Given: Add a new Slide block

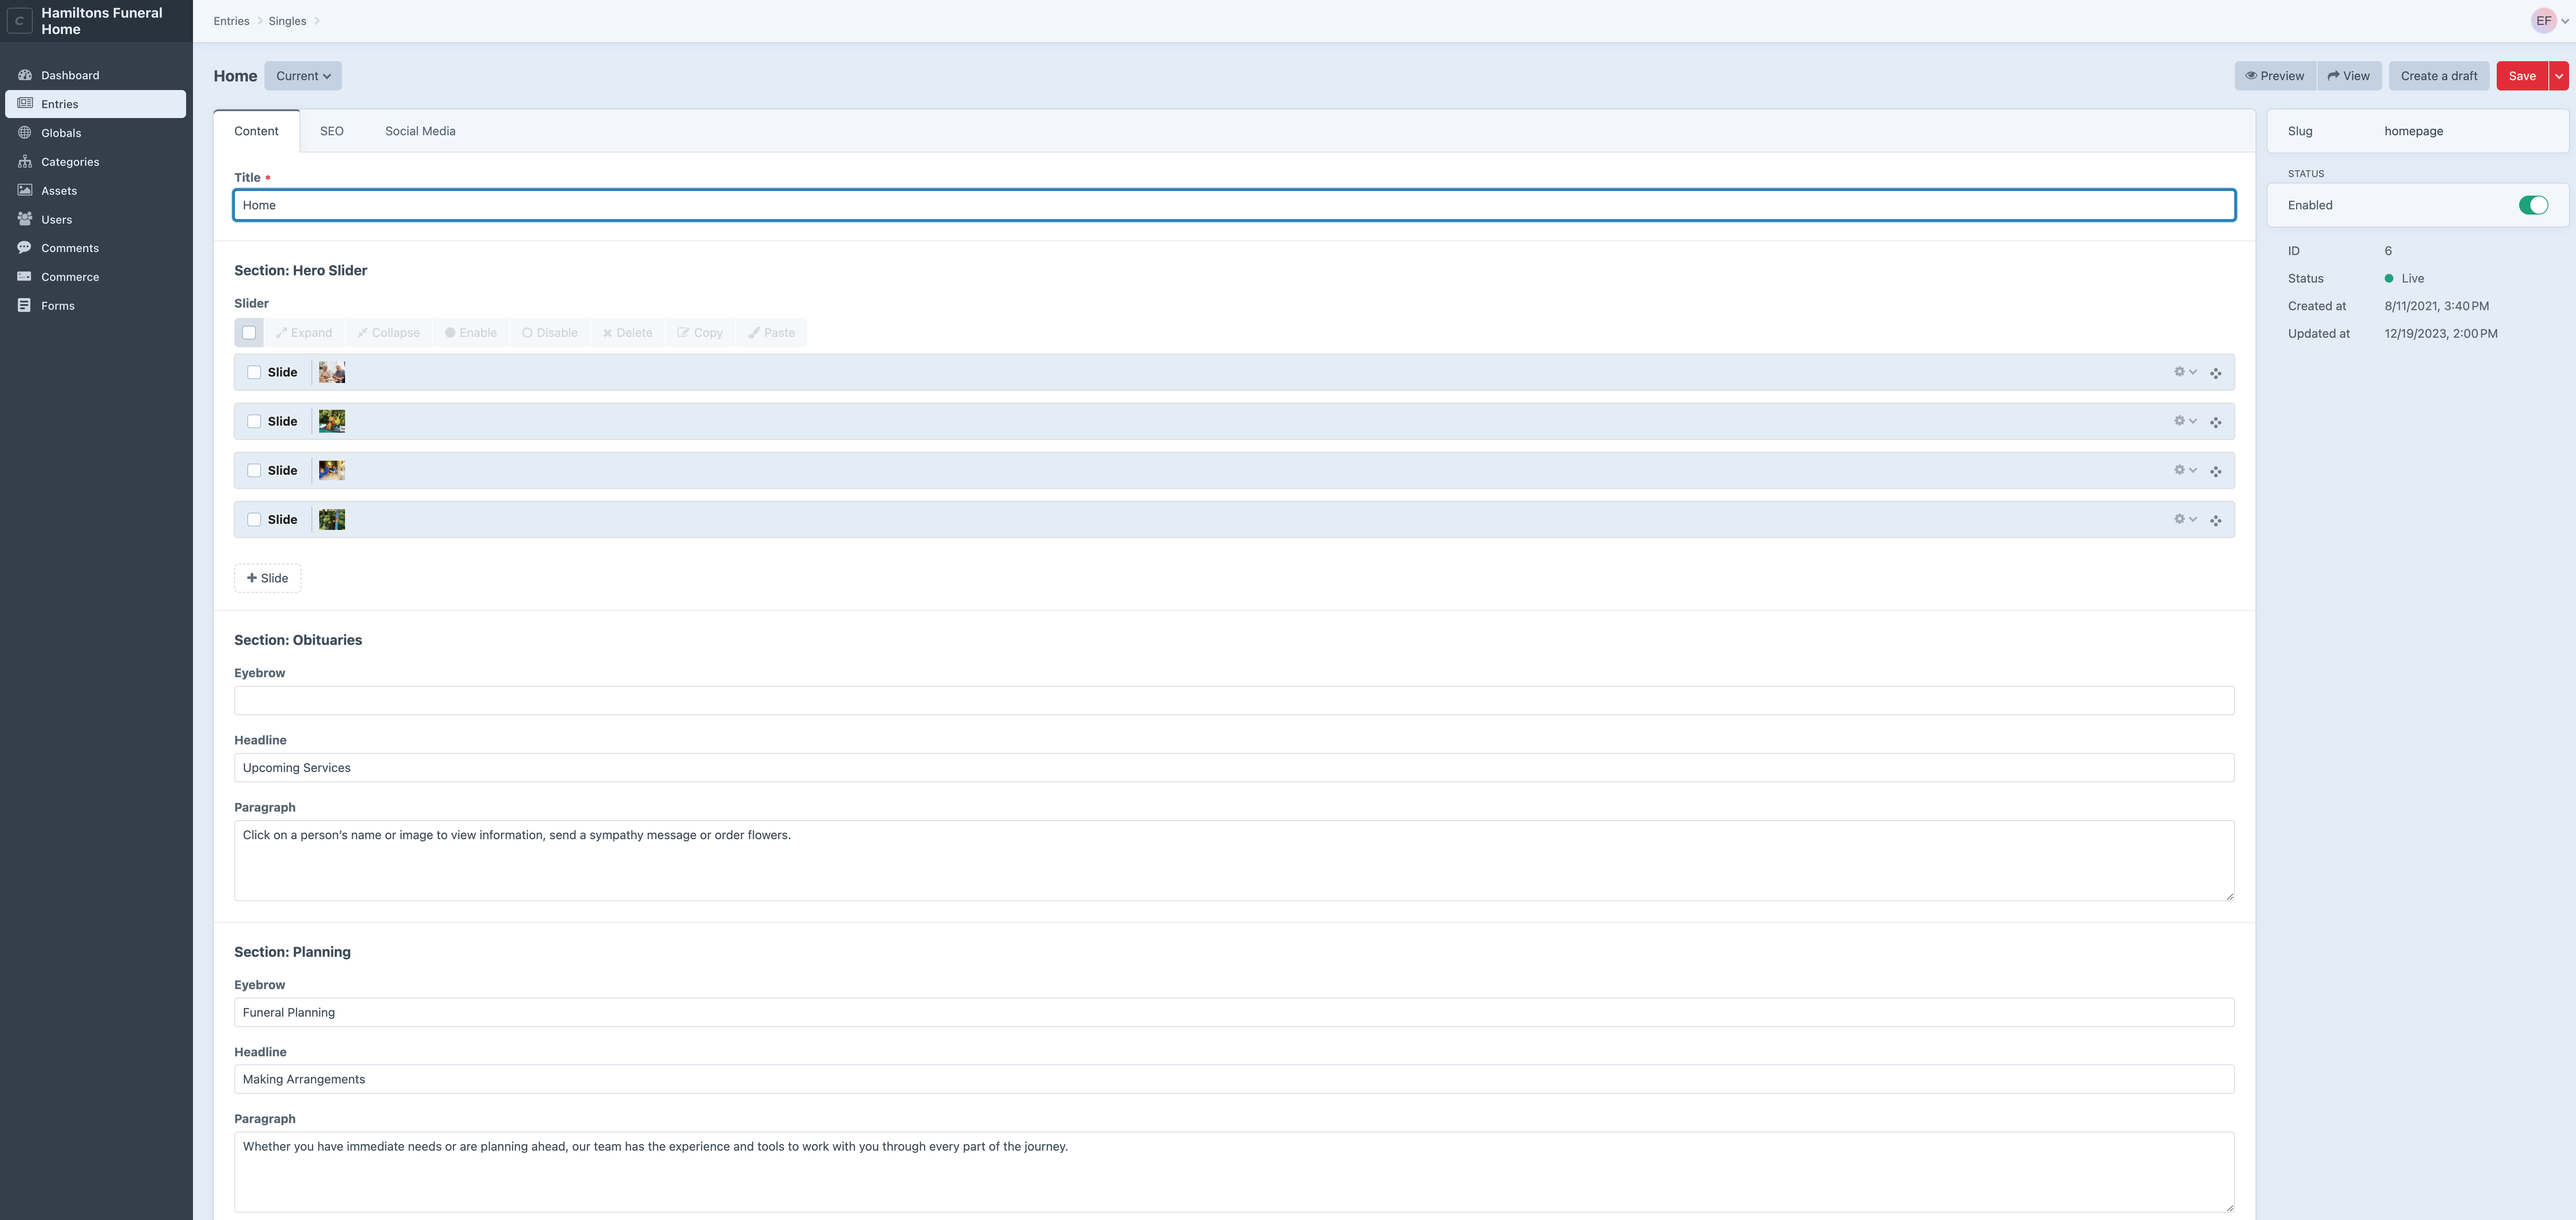Looking at the screenshot, I should click(267, 578).
